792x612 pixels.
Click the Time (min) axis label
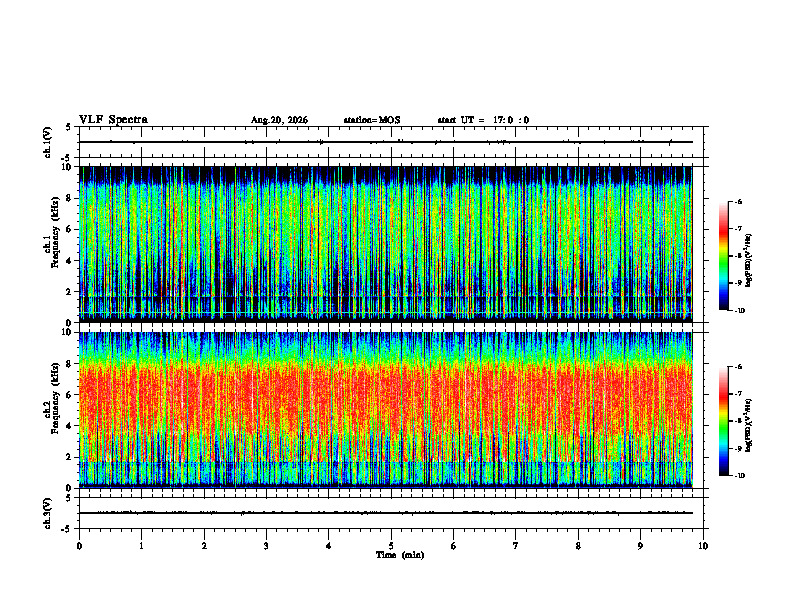(400, 555)
